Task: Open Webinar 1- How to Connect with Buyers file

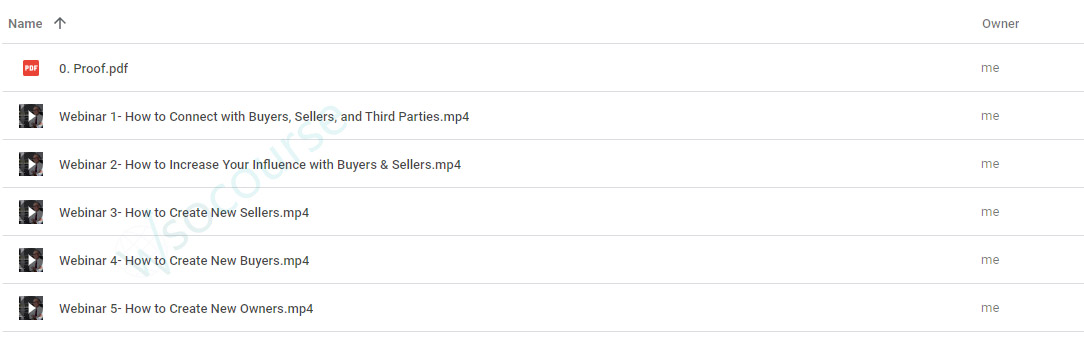Action: pyautogui.click(x=264, y=117)
